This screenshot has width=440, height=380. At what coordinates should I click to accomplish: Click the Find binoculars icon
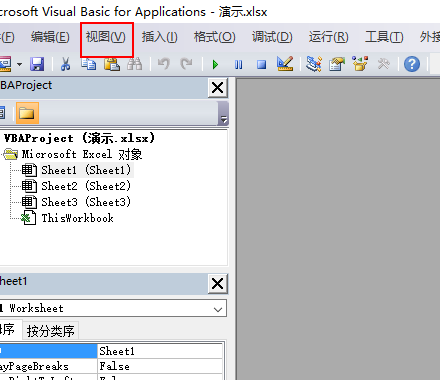click(x=135, y=64)
